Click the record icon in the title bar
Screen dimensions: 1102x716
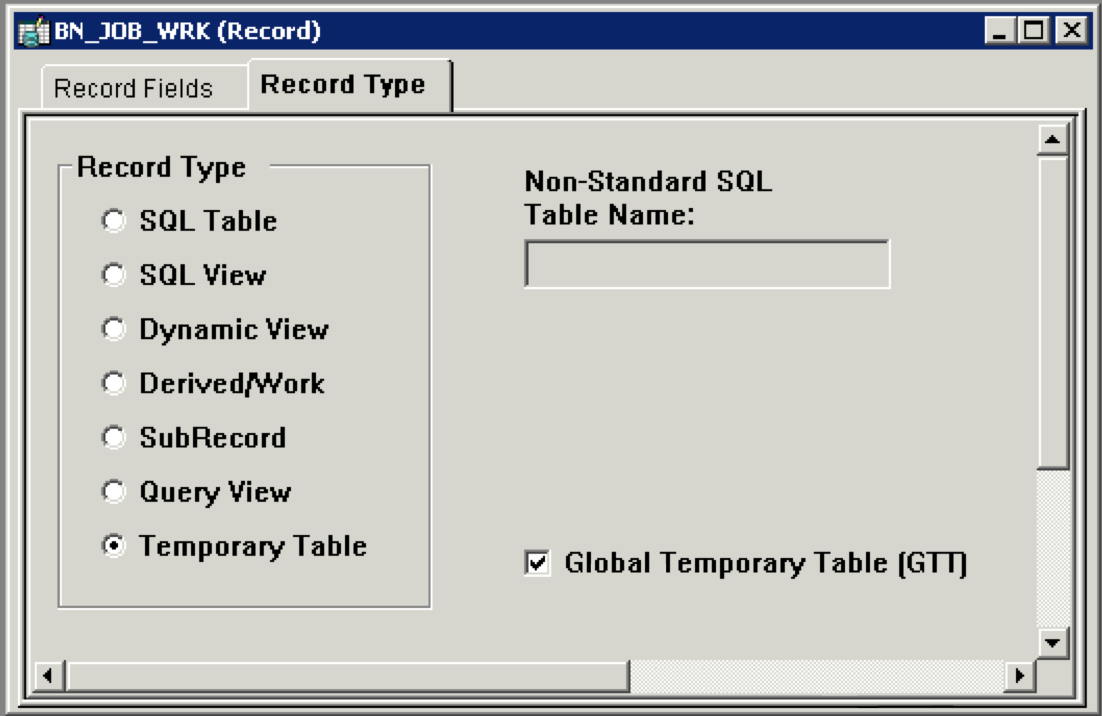[34, 30]
